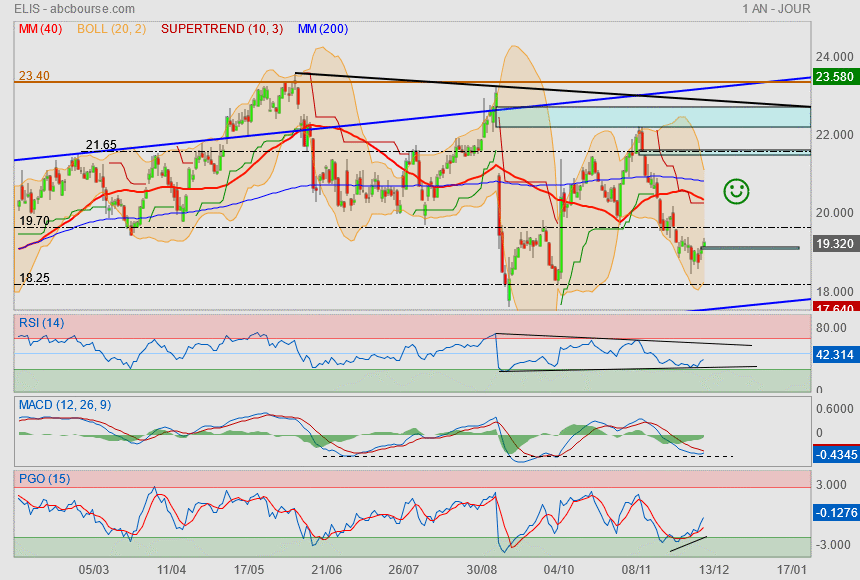
Task: Click the 11/04 date axis label
Action: coord(171,570)
